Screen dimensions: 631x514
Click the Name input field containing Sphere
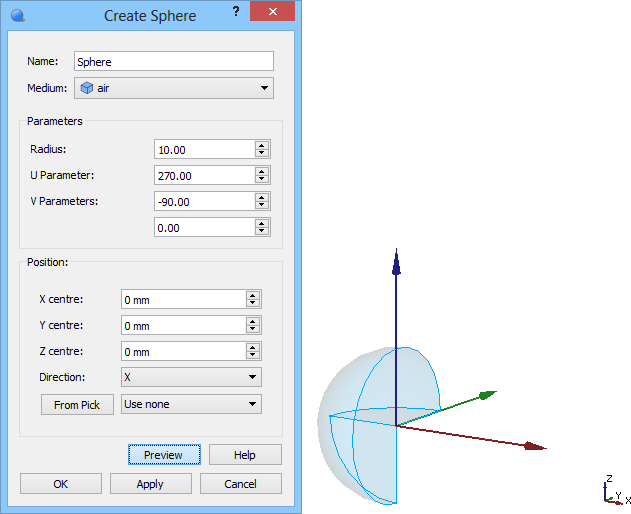pos(174,62)
